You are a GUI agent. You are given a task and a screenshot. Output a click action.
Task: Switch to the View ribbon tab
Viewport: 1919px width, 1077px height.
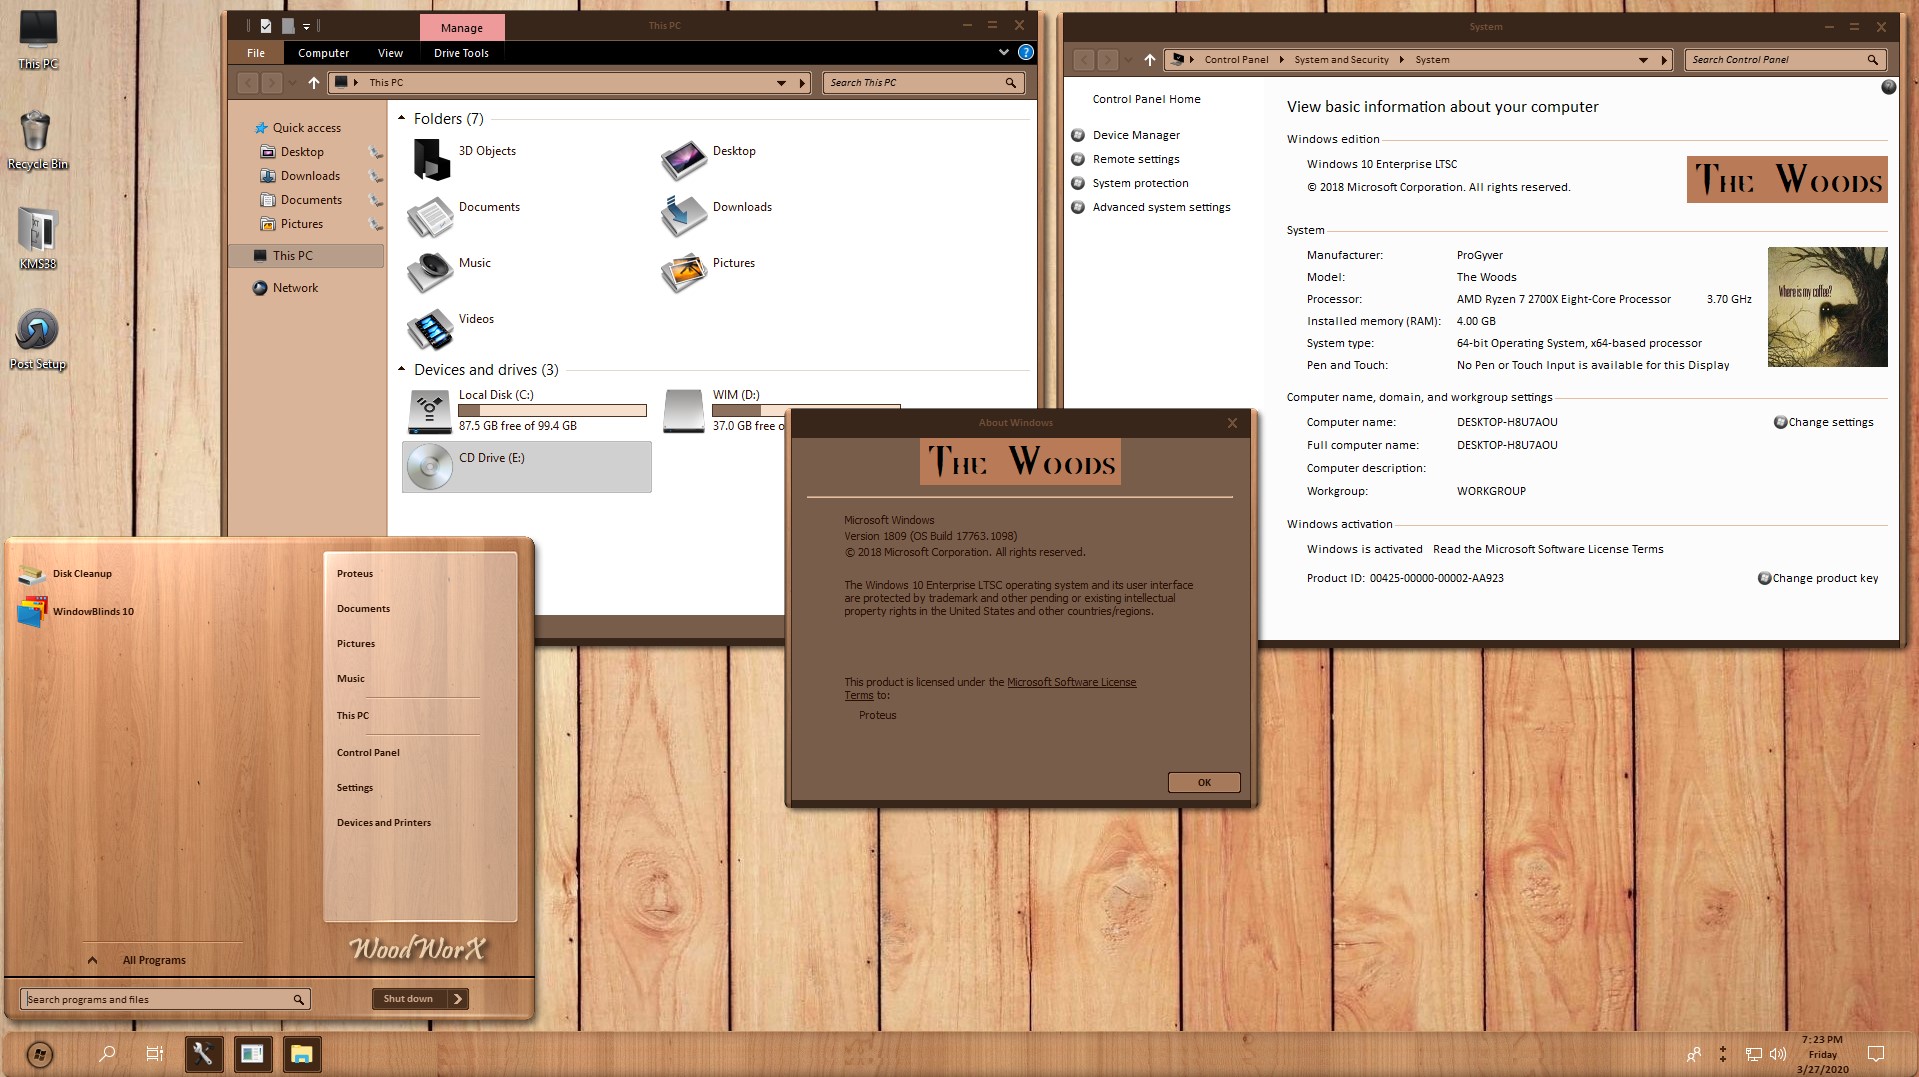[390, 53]
